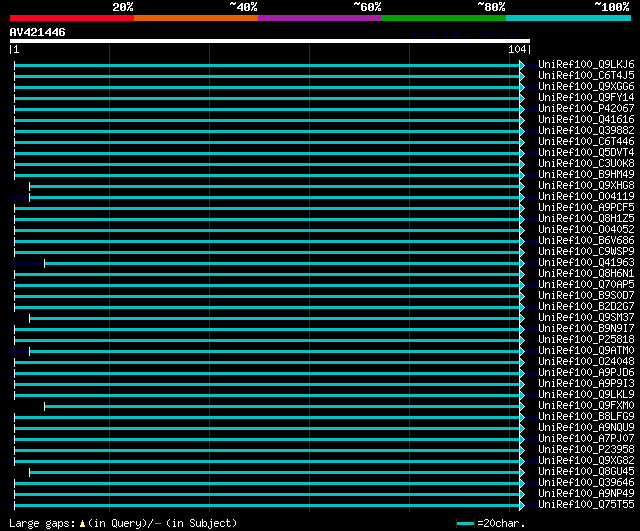Click the query end position label 104
The width and height of the screenshot is (640, 531).
pos(517,49)
